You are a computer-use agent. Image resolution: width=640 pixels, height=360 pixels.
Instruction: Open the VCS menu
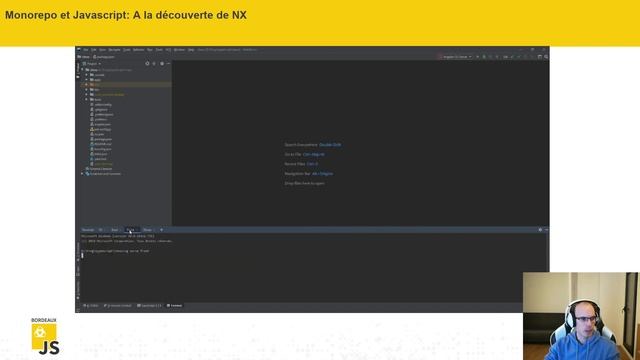(168, 50)
